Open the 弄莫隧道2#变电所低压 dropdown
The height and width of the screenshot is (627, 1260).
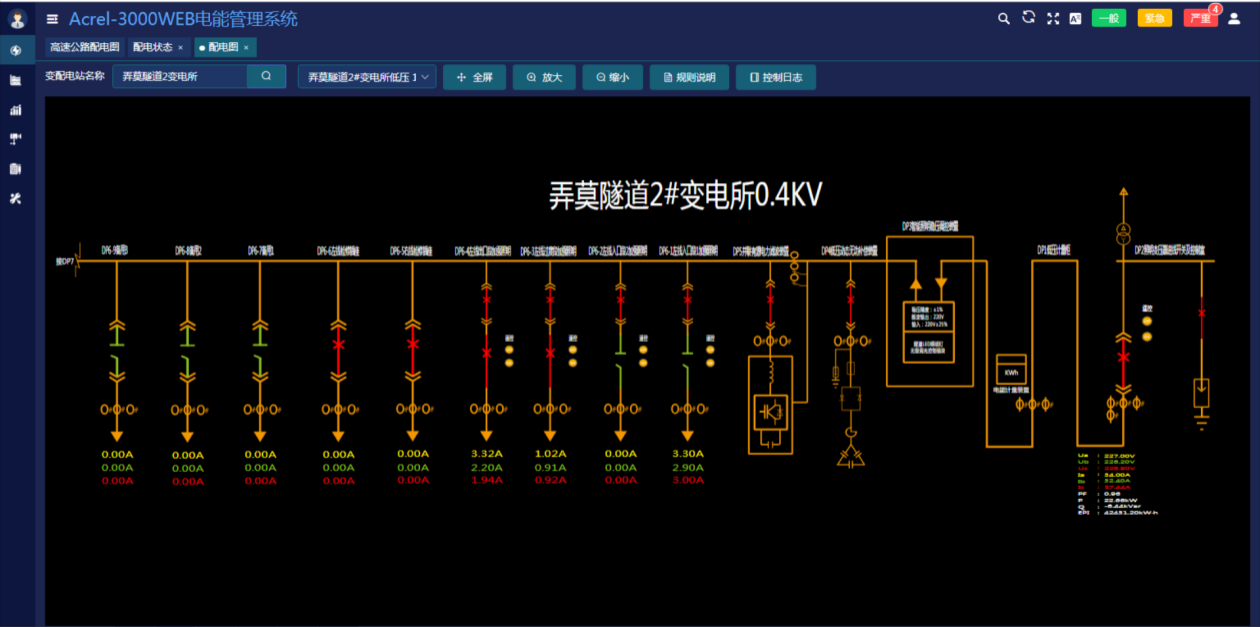coord(365,76)
